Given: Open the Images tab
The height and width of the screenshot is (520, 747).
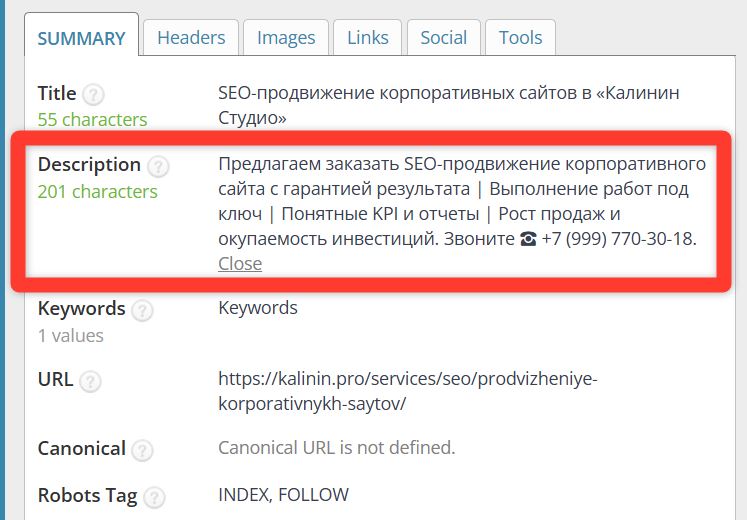Looking at the screenshot, I should (286, 38).
